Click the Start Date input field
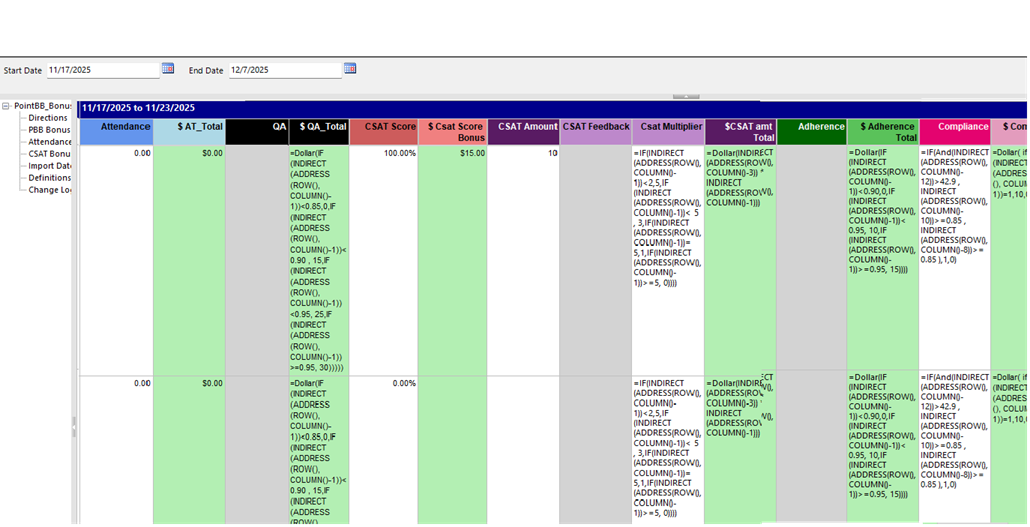This screenshot has width=1030, height=527. pyautogui.click(x=103, y=70)
